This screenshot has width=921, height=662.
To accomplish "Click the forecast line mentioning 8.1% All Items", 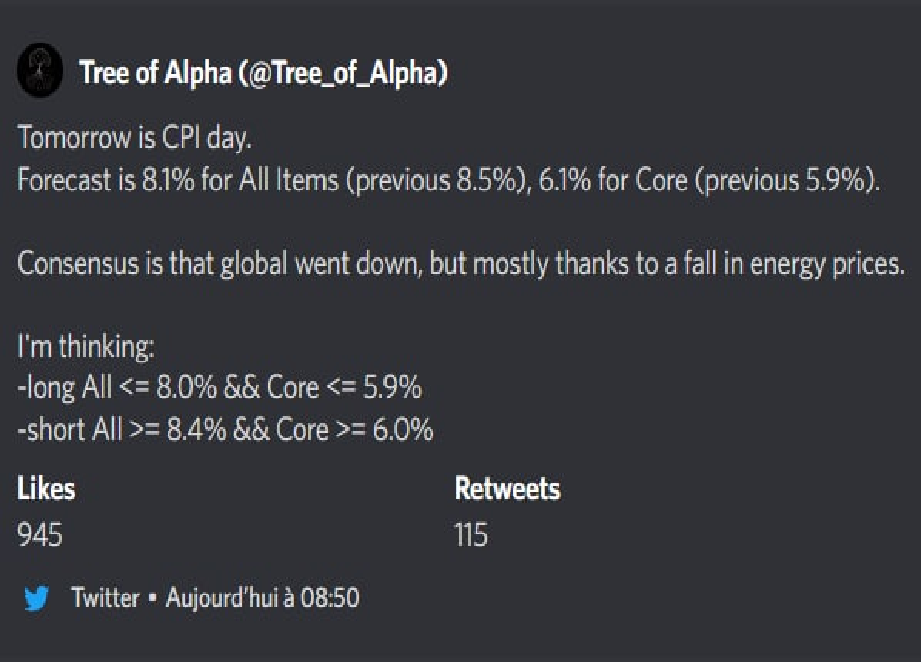I will tap(449, 180).
